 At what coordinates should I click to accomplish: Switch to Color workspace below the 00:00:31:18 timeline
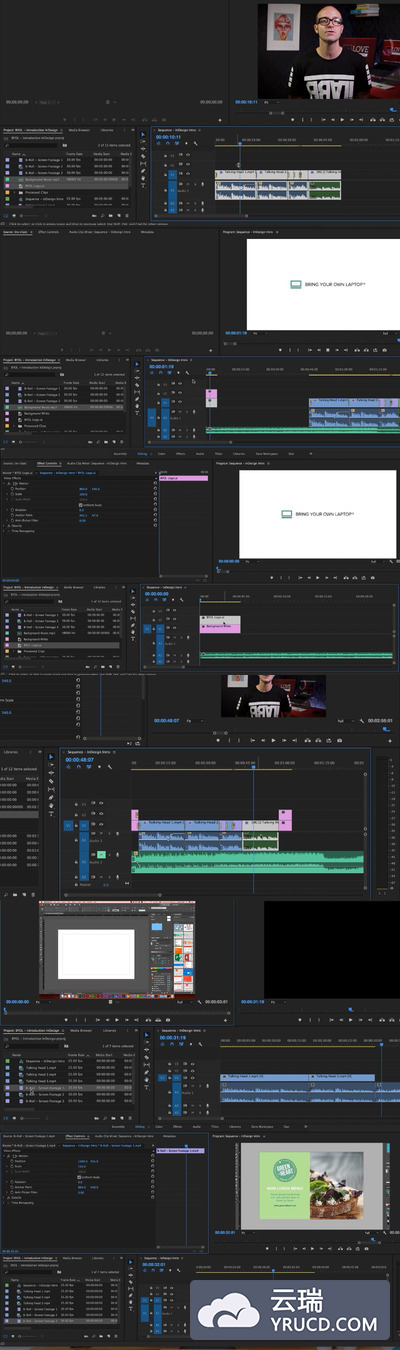[x=159, y=1127]
